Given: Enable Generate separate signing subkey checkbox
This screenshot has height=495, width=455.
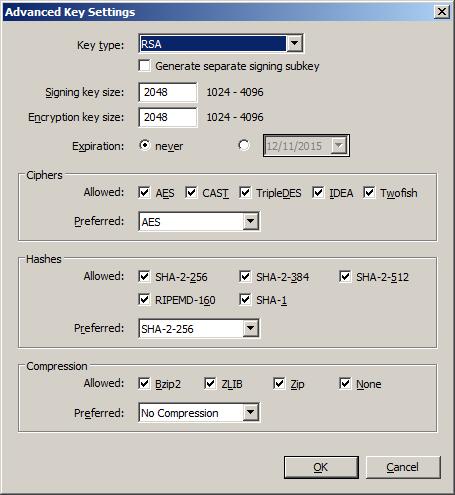Looking at the screenshot, I should point(145,66).
